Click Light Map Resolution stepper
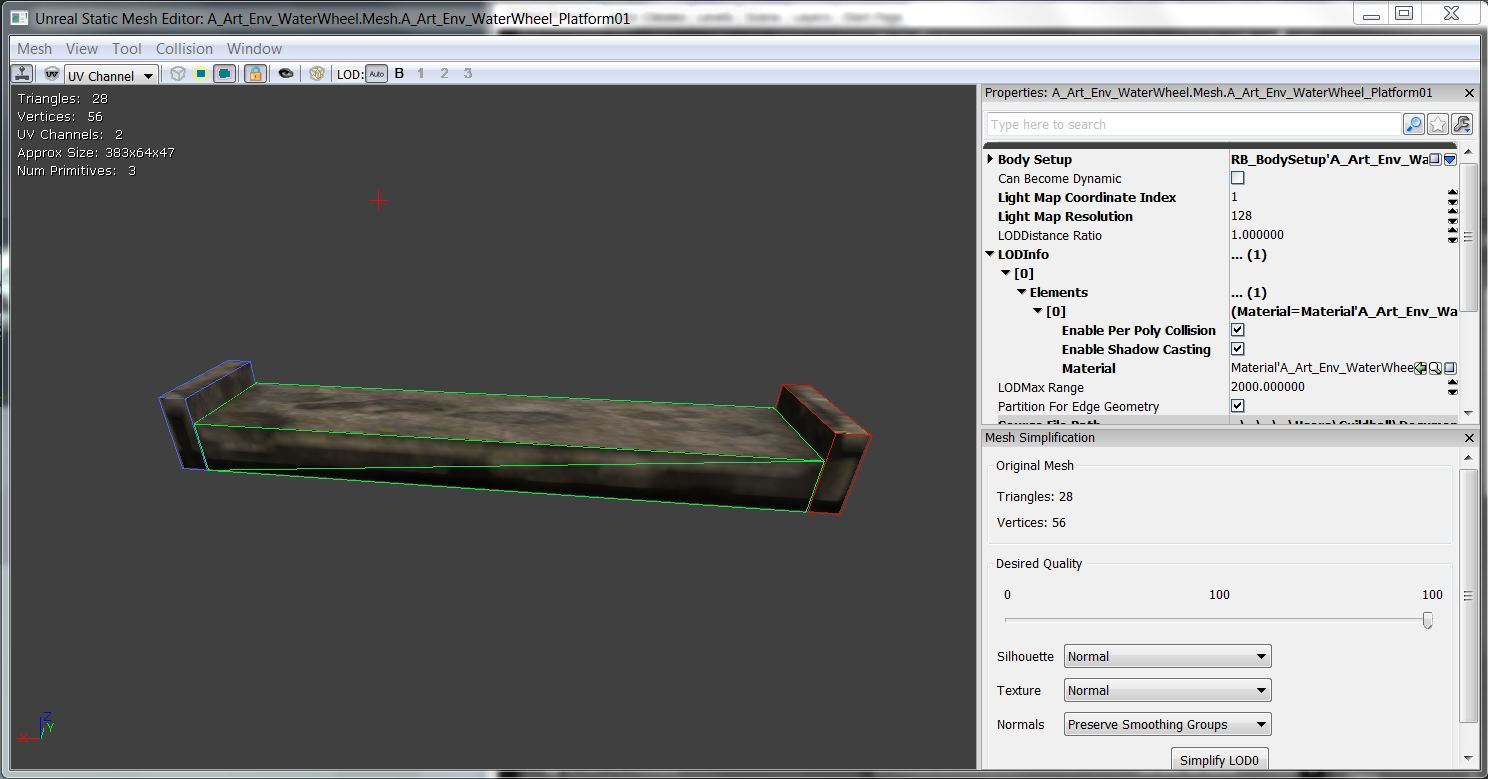The width and height of the screenshot is (1488, 779). [x=1453, y=217]
